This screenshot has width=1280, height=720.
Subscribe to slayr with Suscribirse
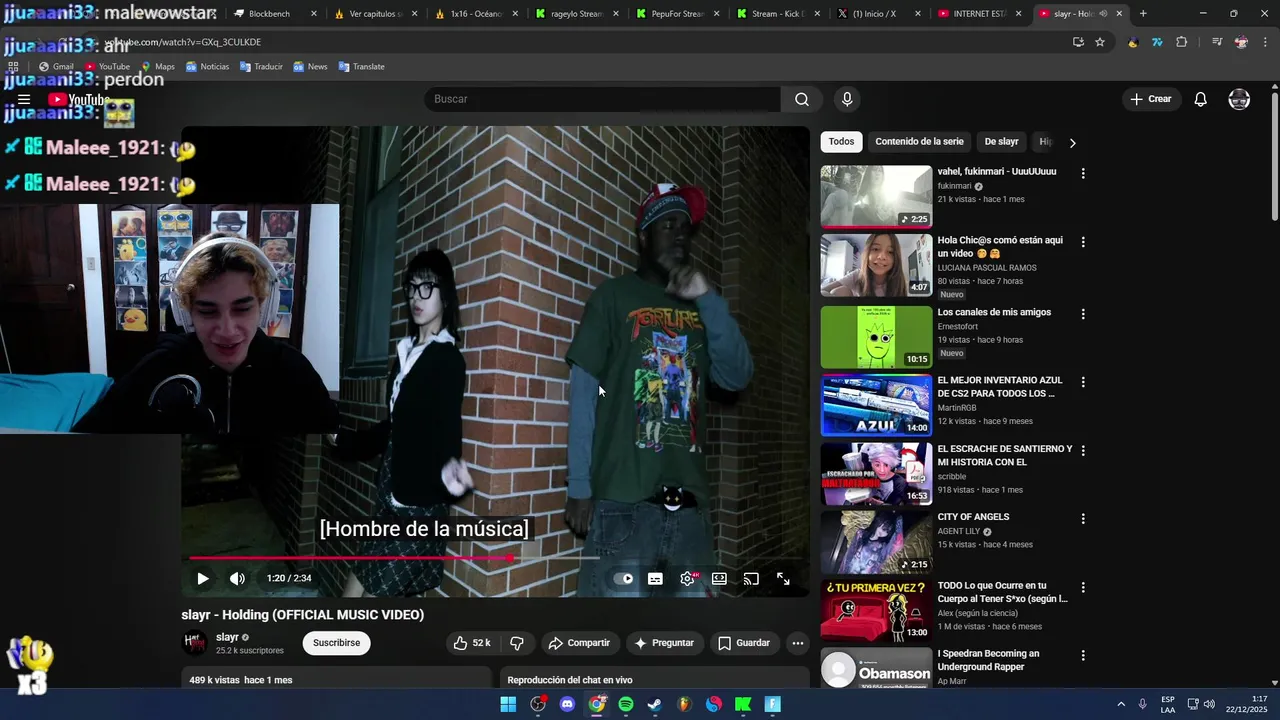coord(336,643)
